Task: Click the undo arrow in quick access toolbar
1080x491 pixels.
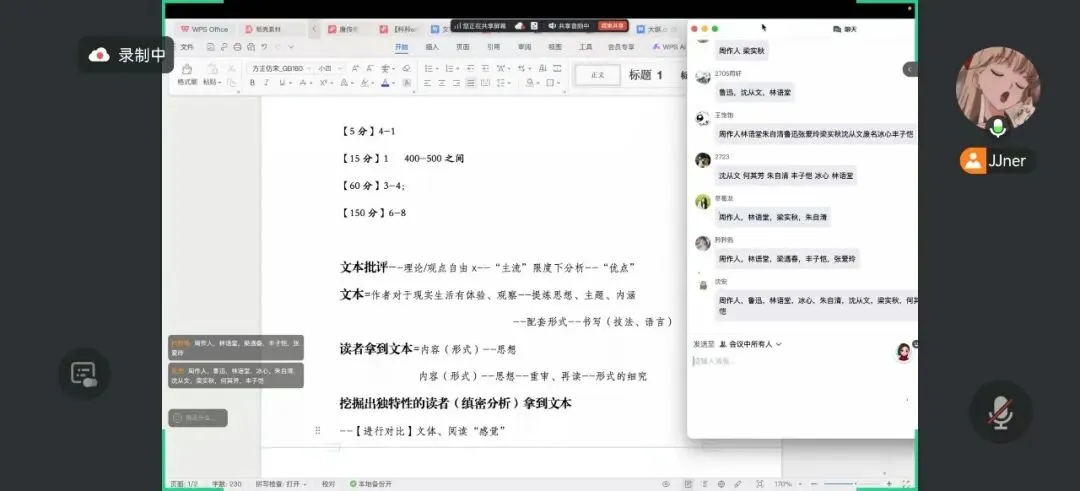Action: pyautogui.click(x=264, y=47)
